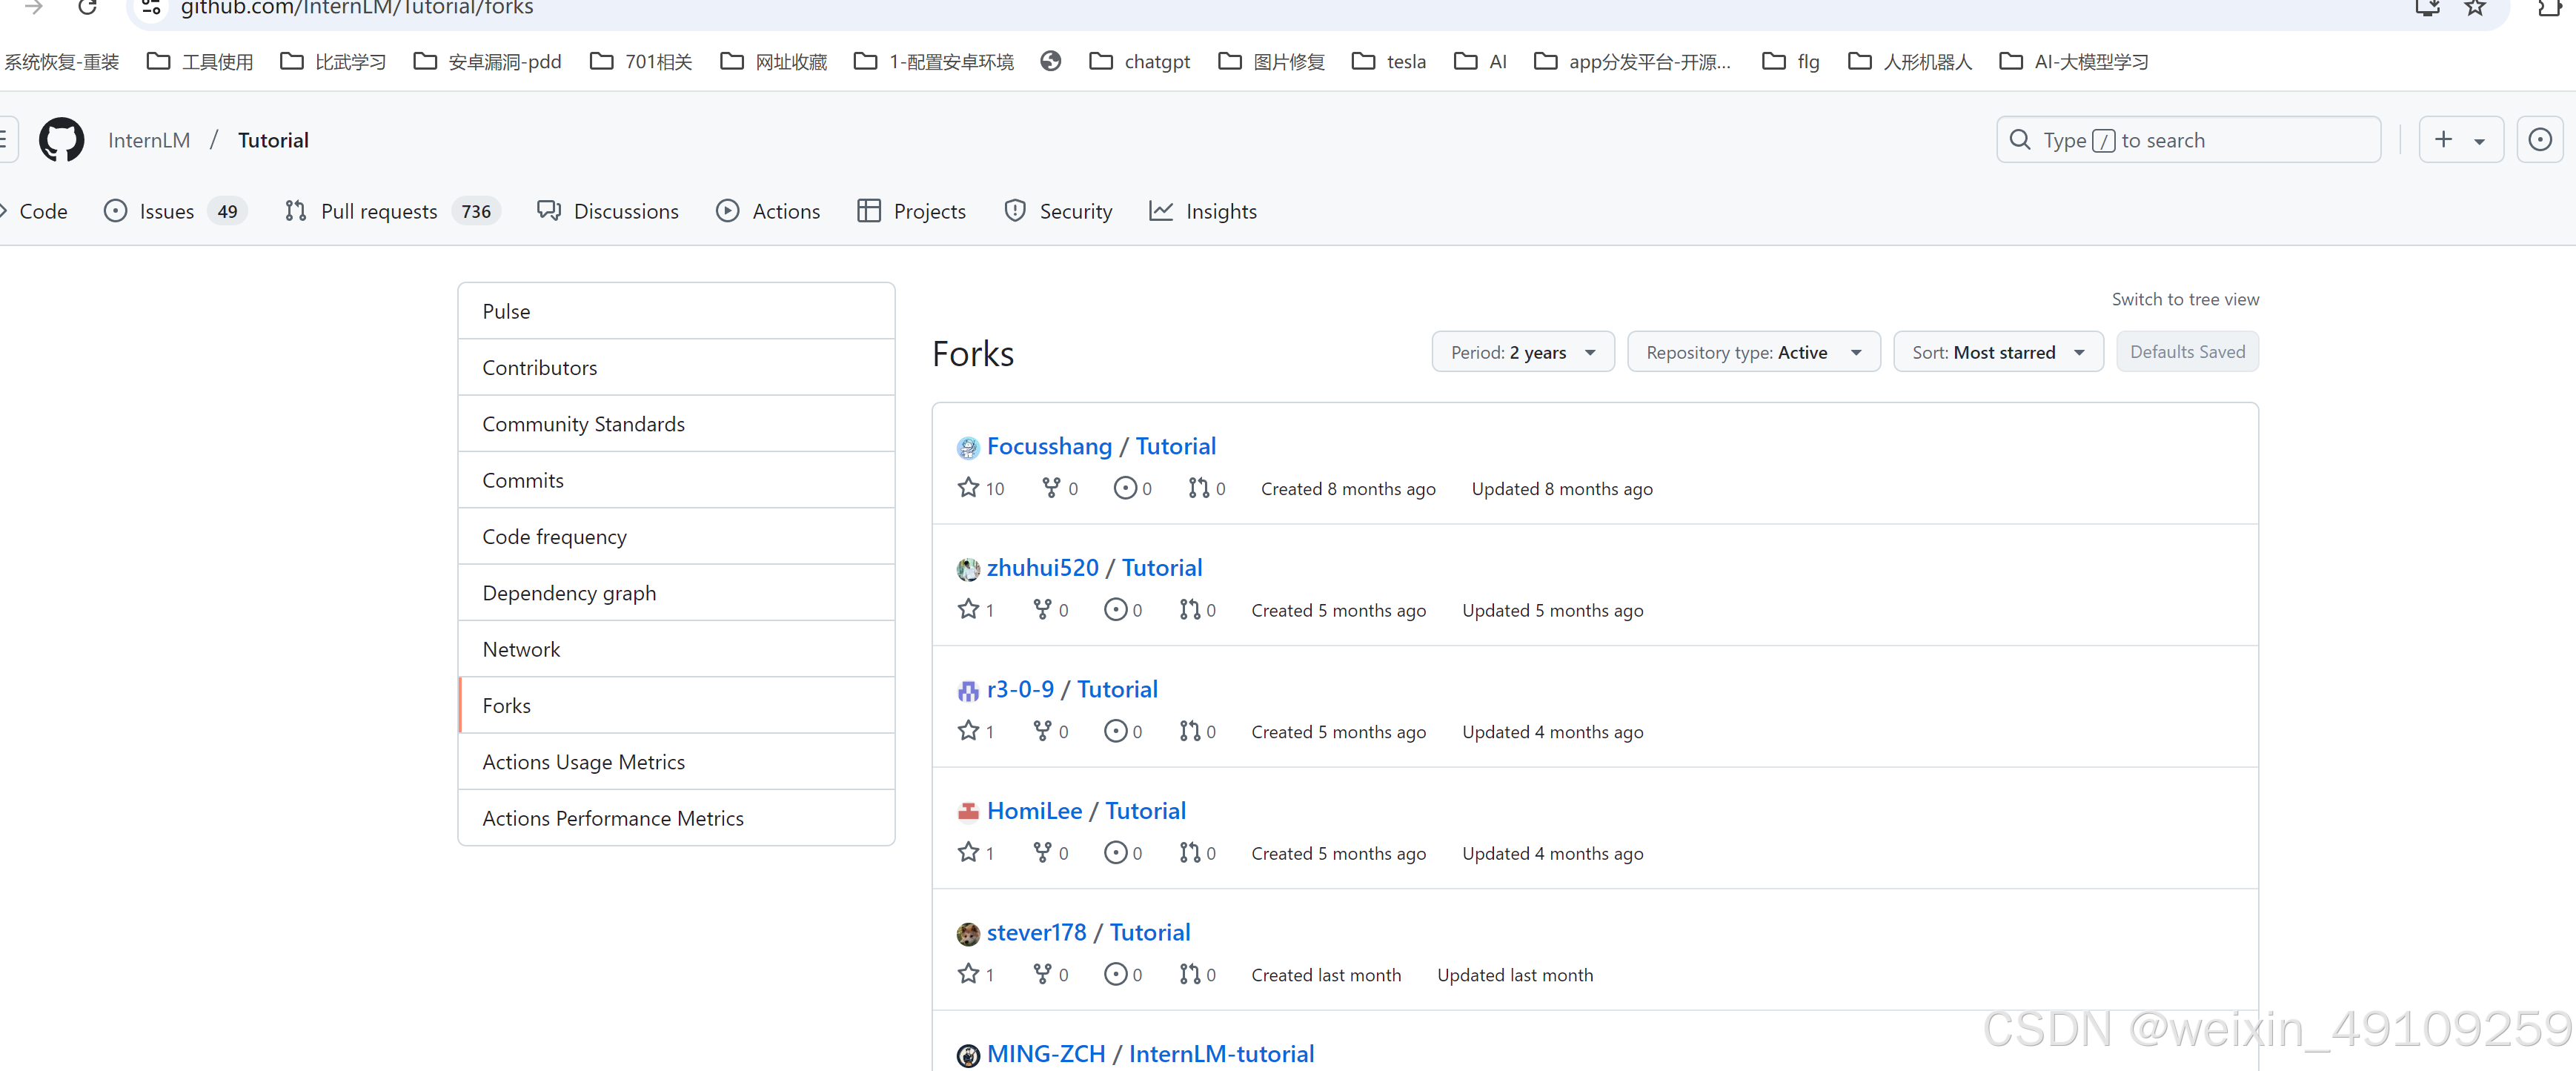Open Sort Most starred dropdown
This screenshot has height=1071, width=2576.
[1997, 352]
